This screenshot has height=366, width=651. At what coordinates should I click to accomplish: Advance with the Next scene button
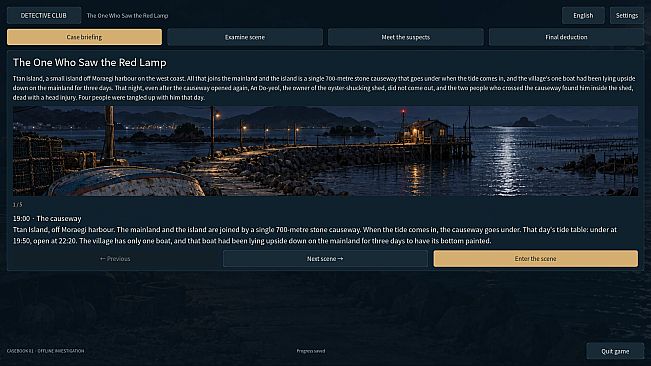325,259
